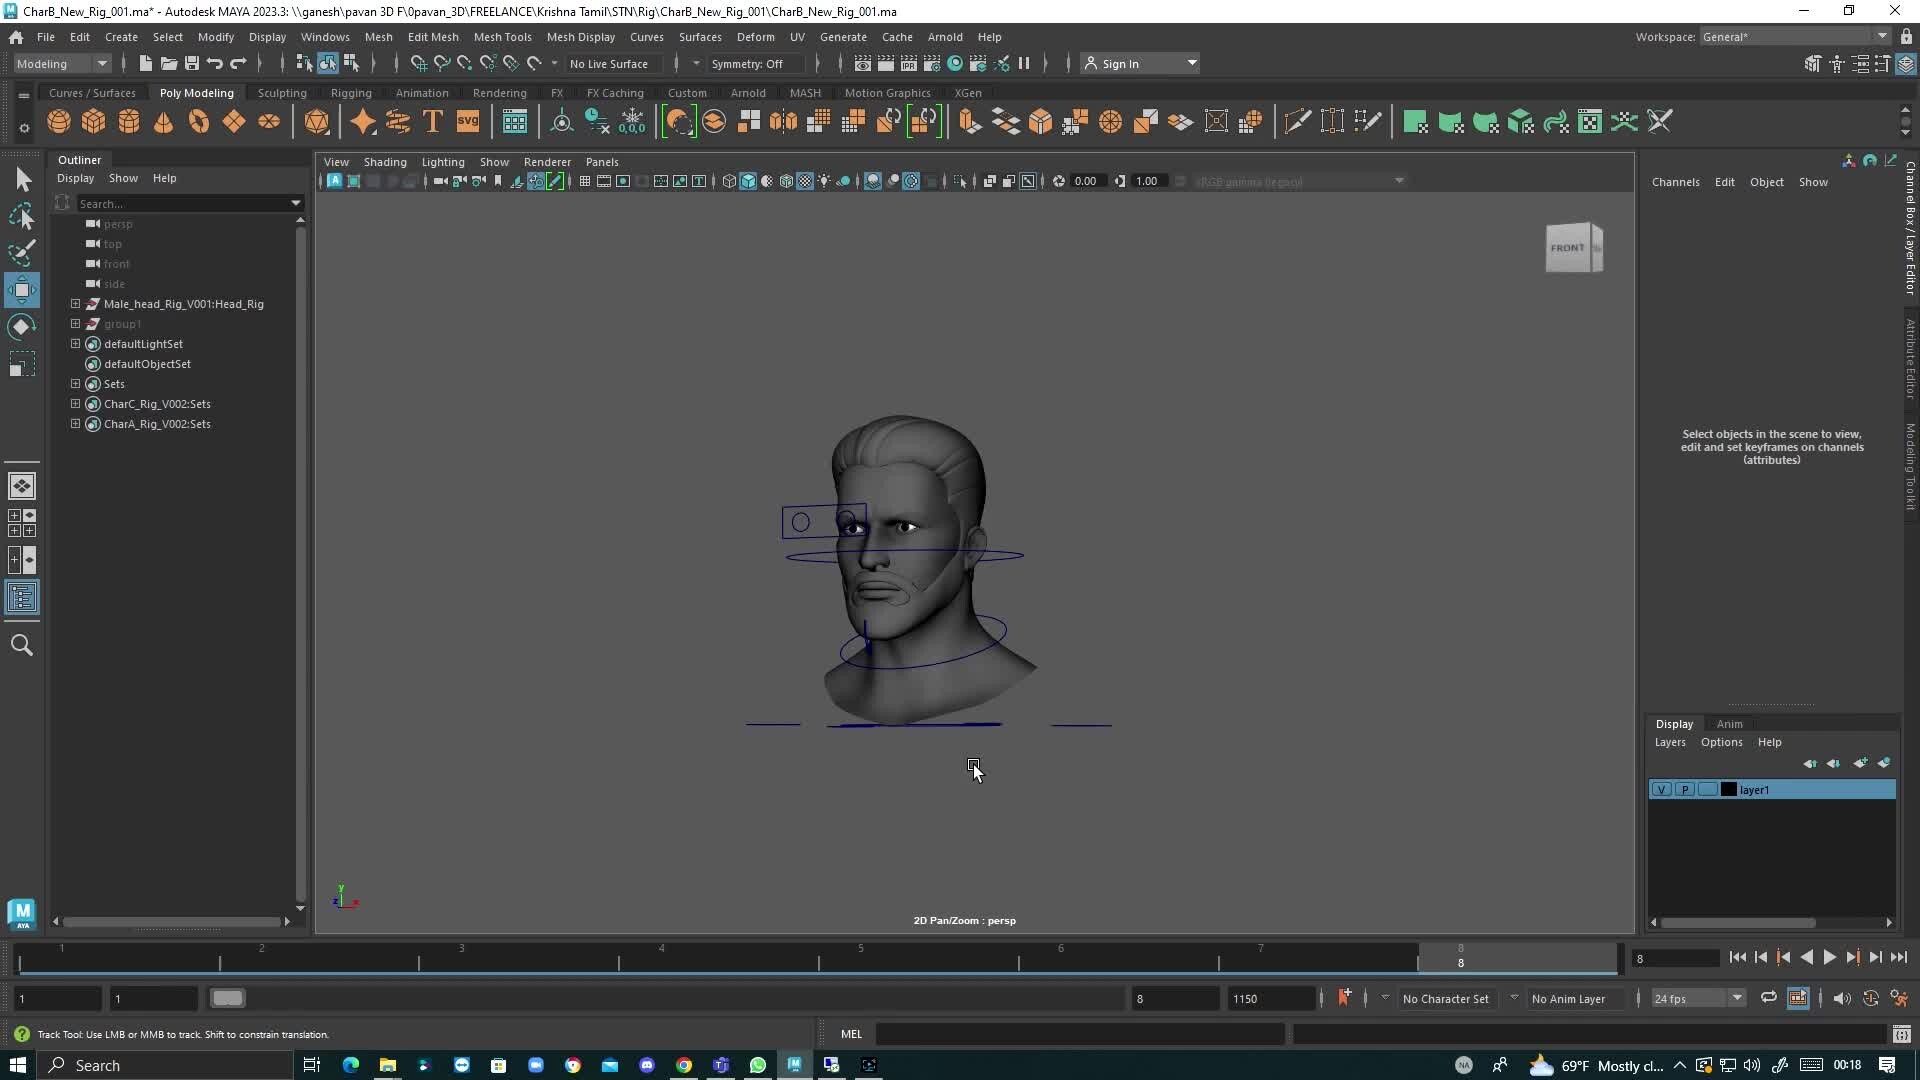Open the SVG creation tool on the shelf
The image size is (1920, 1080).
[468, 121]
